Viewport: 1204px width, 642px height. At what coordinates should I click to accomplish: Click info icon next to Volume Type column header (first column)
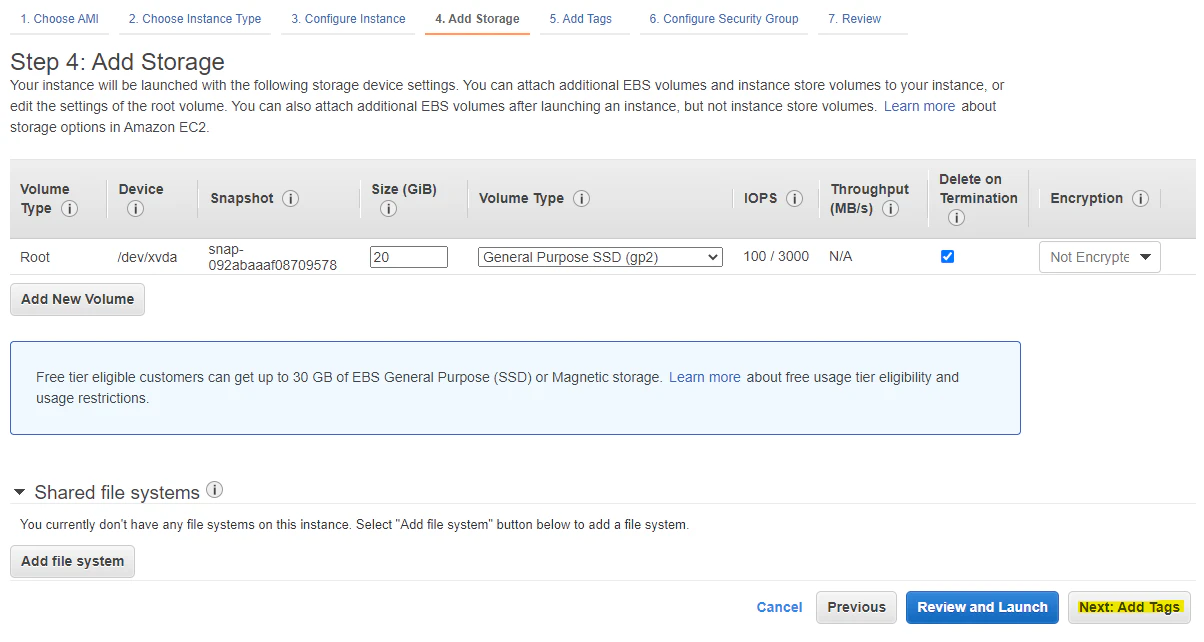tap(69, 208)
